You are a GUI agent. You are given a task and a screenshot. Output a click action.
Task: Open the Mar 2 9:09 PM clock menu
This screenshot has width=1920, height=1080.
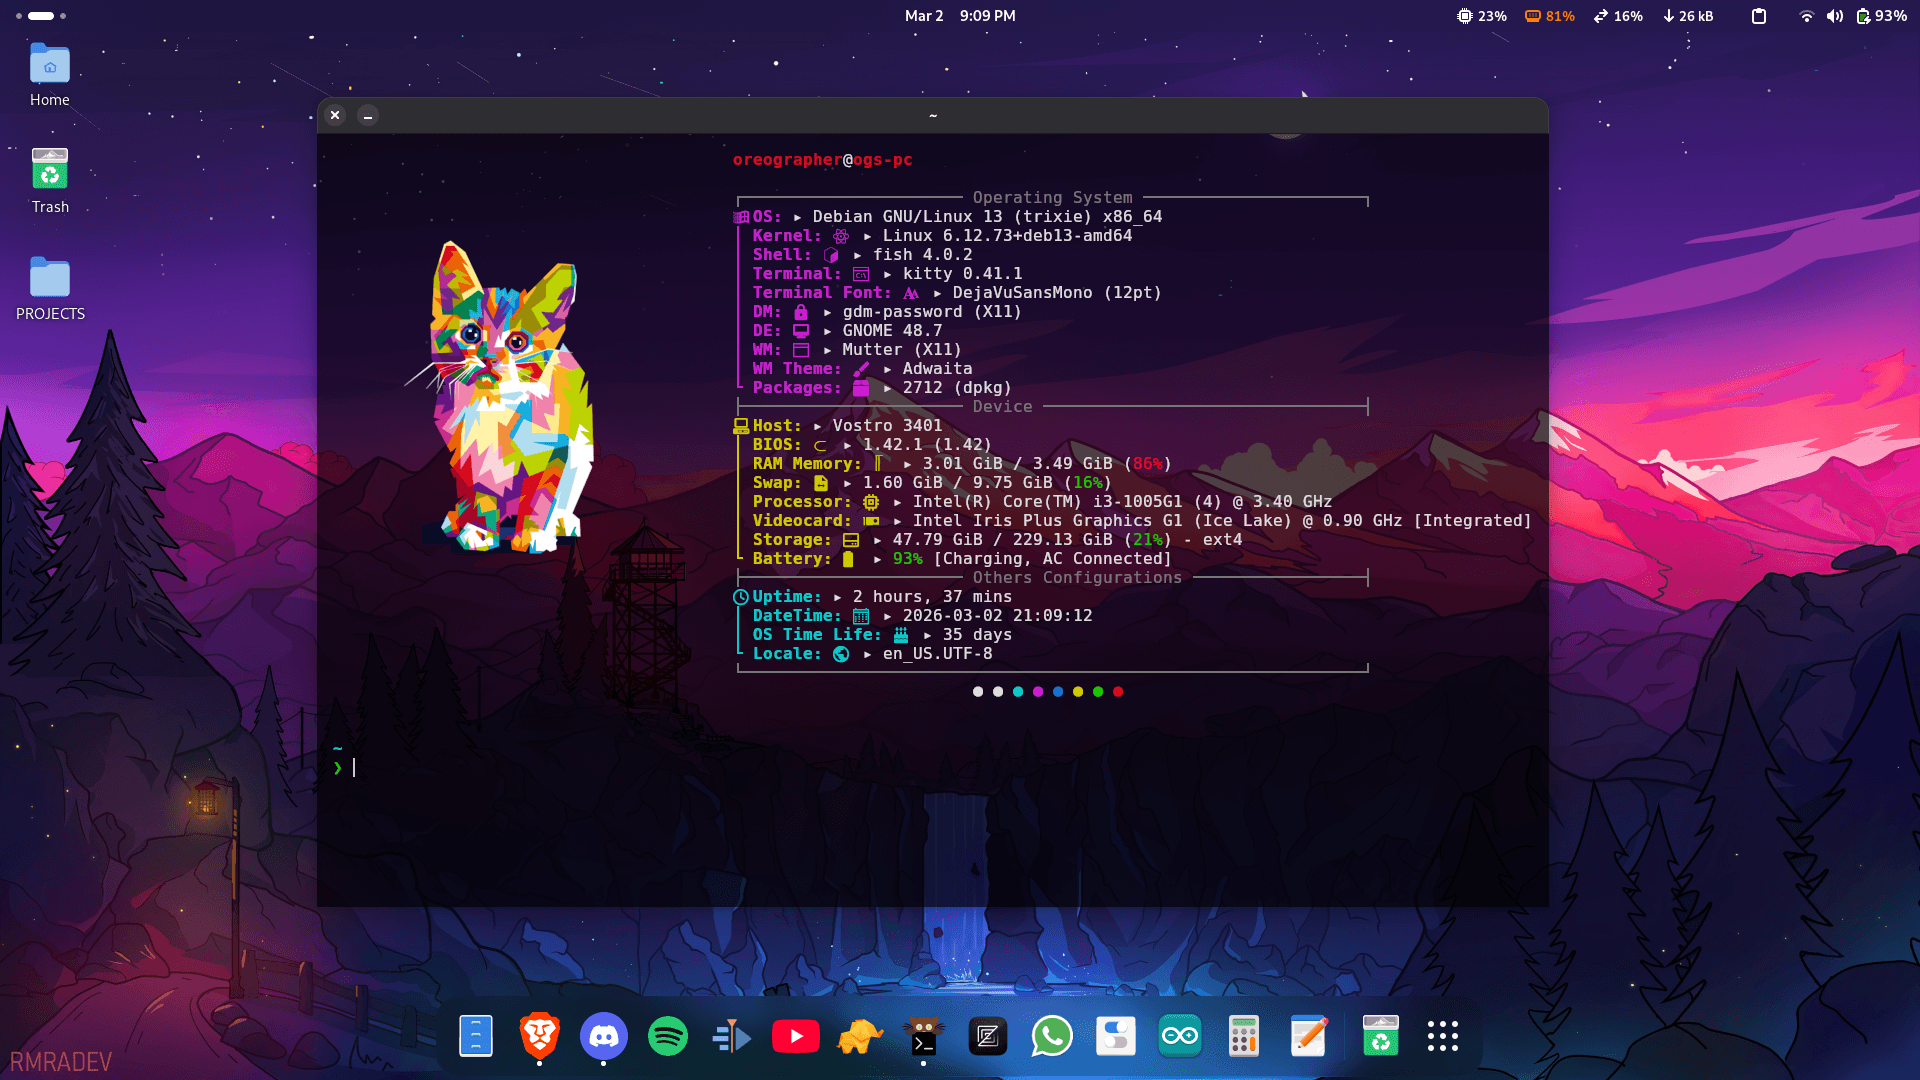point(960,16)
